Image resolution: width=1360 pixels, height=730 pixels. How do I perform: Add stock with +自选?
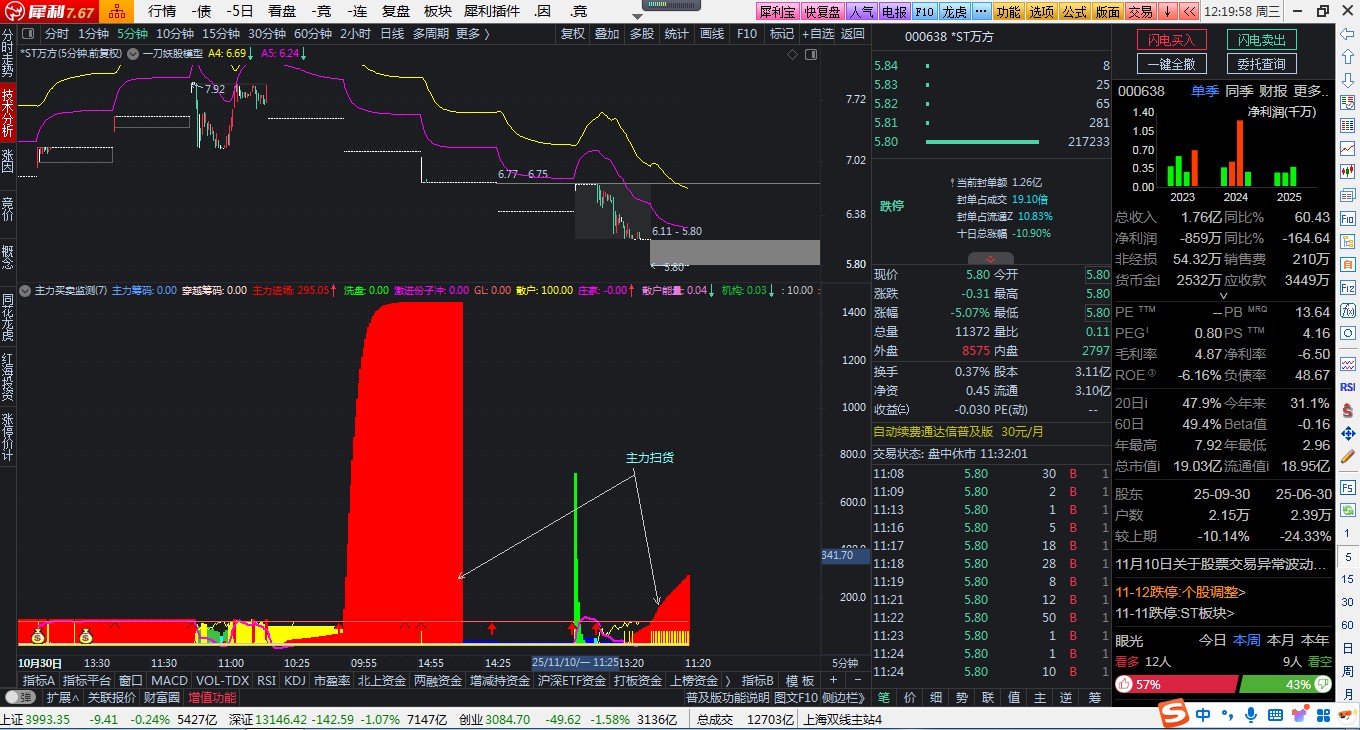point(816,34)
